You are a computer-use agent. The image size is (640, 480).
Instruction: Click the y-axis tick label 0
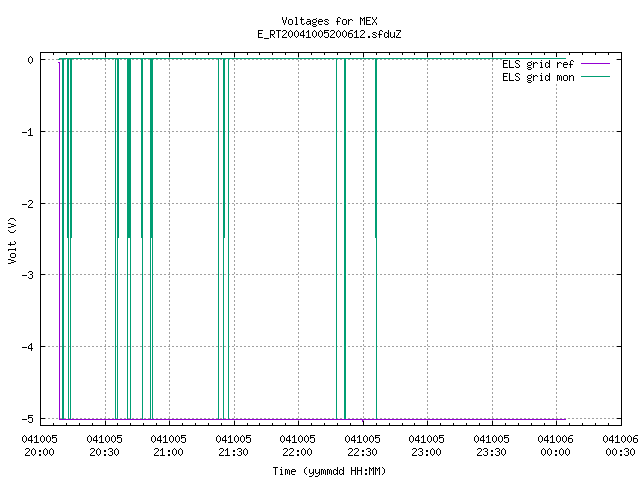[30, 60]
